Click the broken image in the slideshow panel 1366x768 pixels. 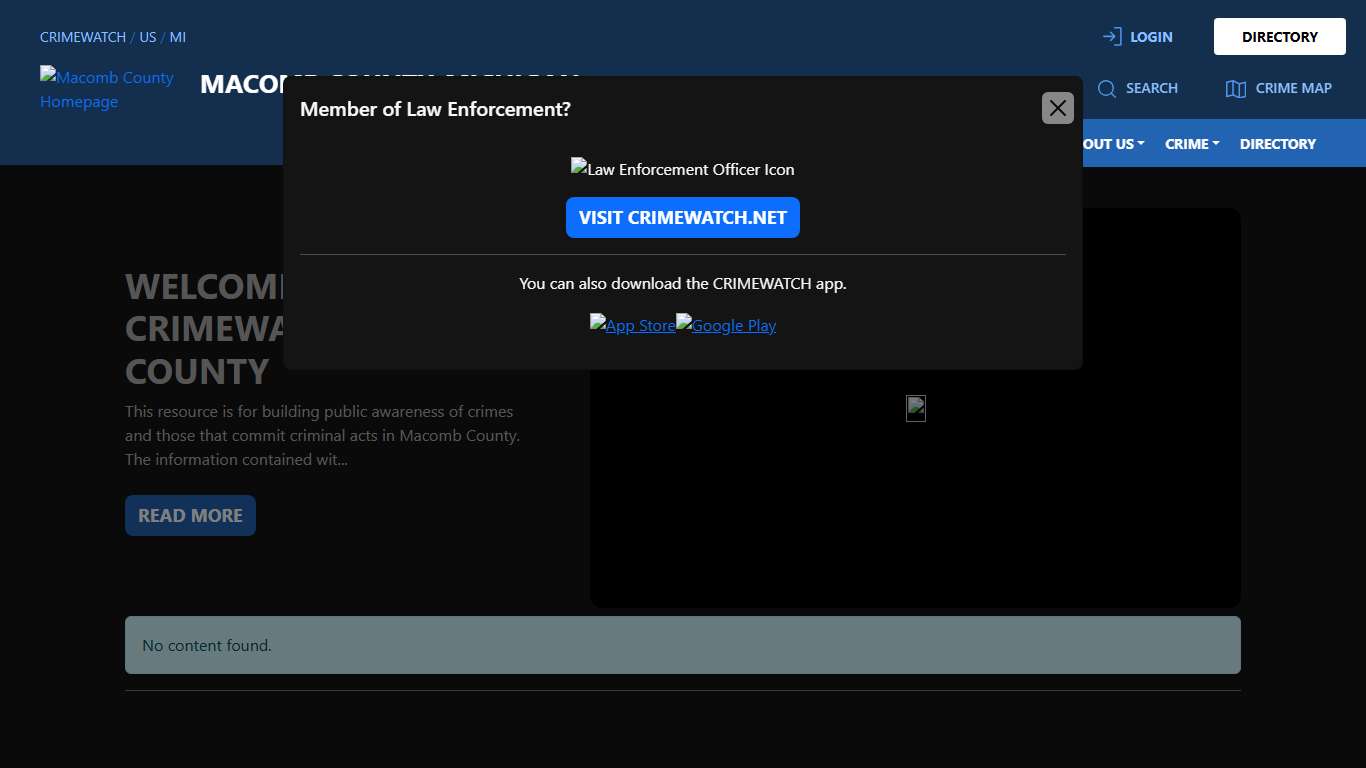pos(915,408)
